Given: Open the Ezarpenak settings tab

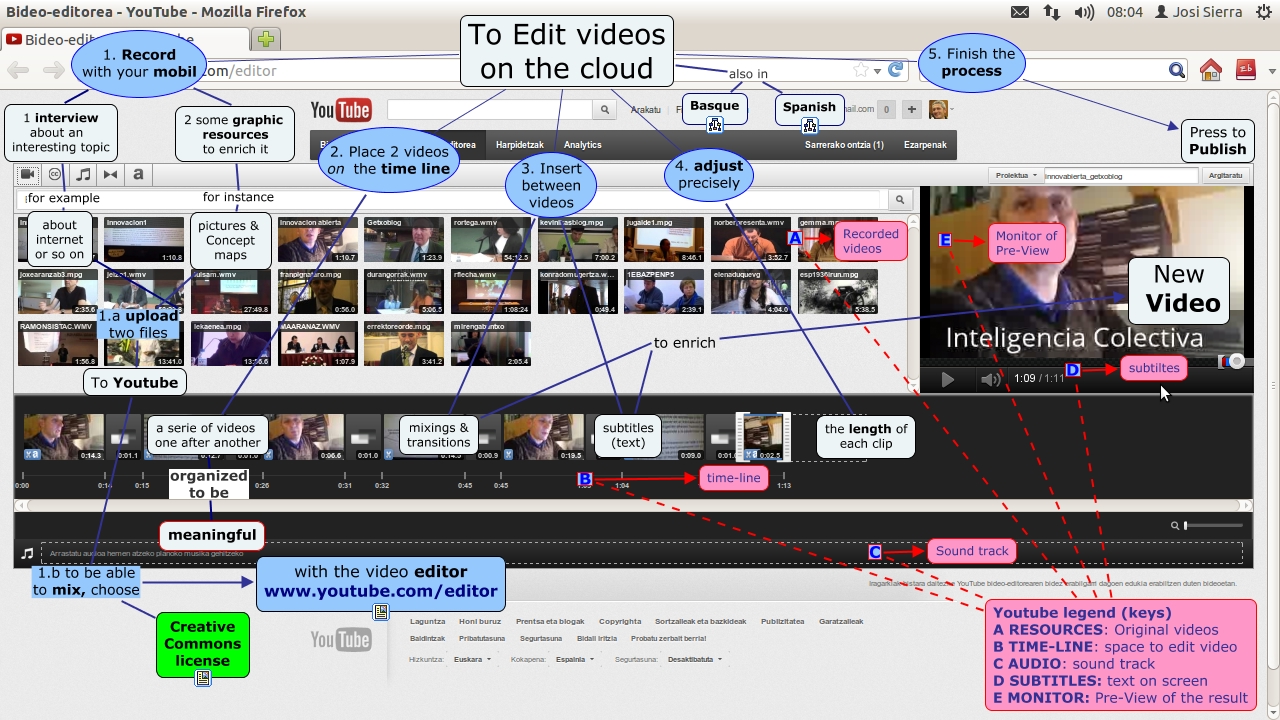Looking at the screenshot, I should (x=925, y=145).
